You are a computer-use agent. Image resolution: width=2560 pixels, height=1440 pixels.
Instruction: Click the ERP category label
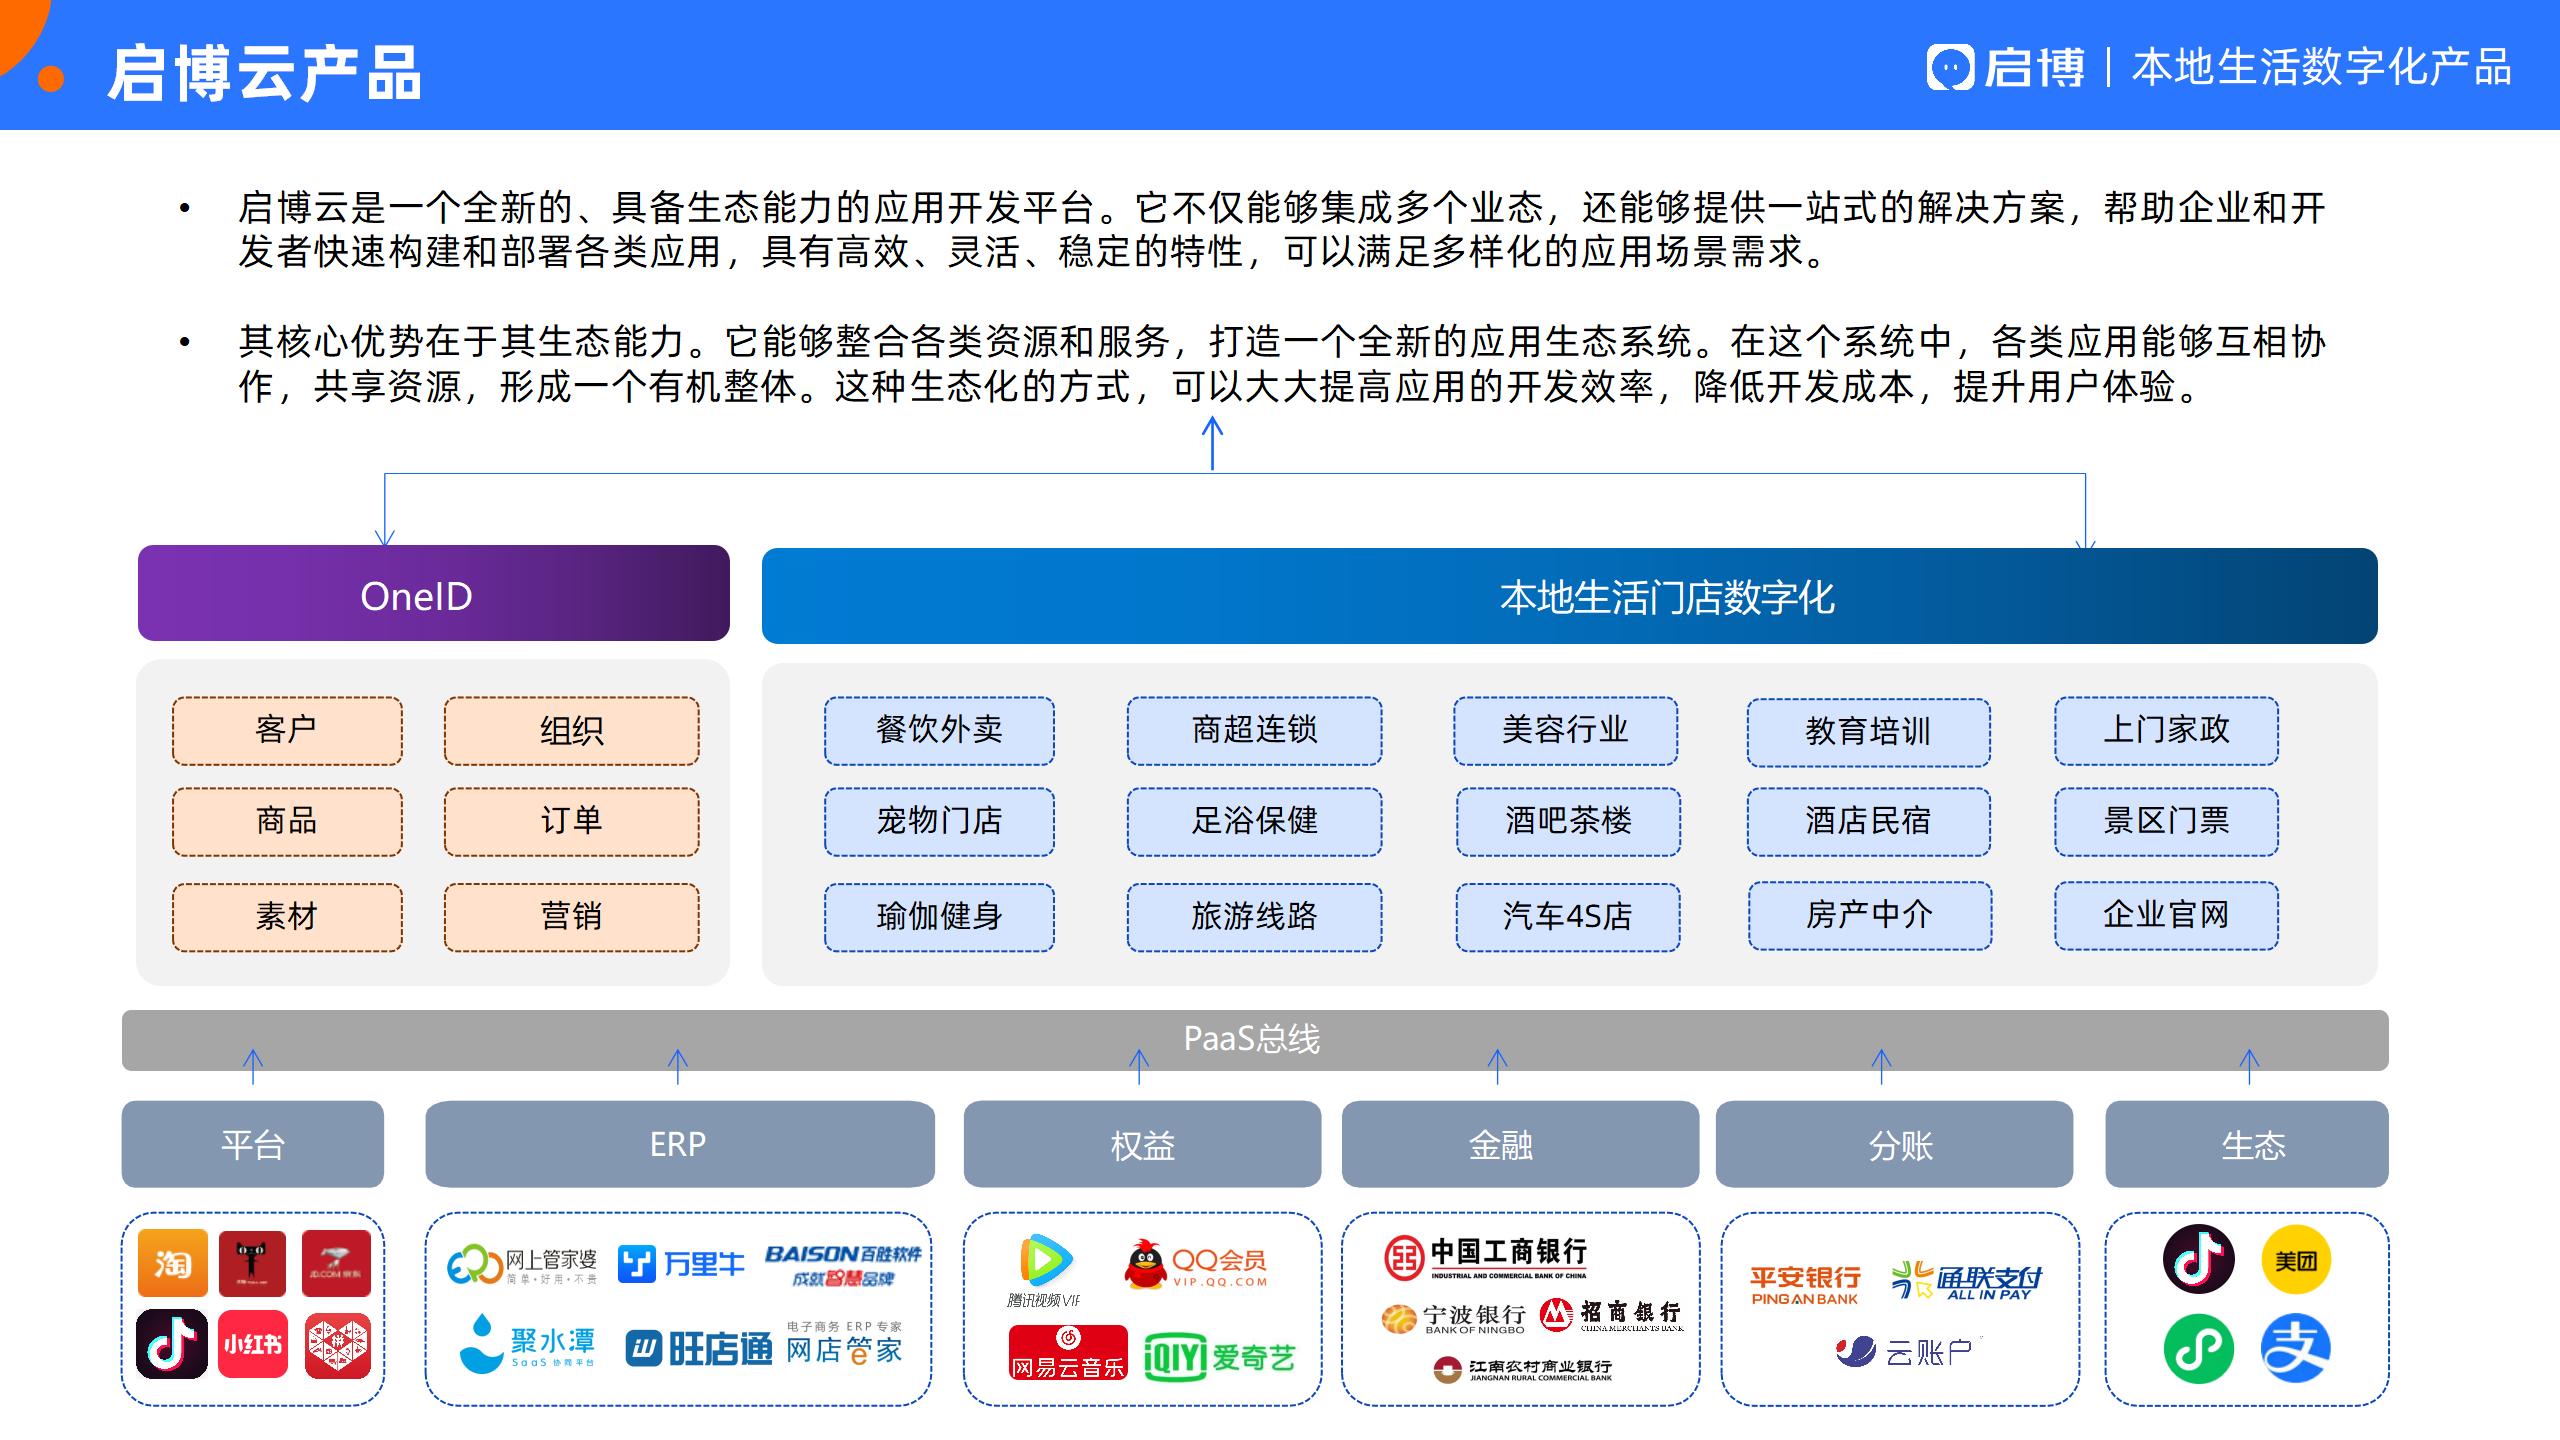(x=679, y=1144)
